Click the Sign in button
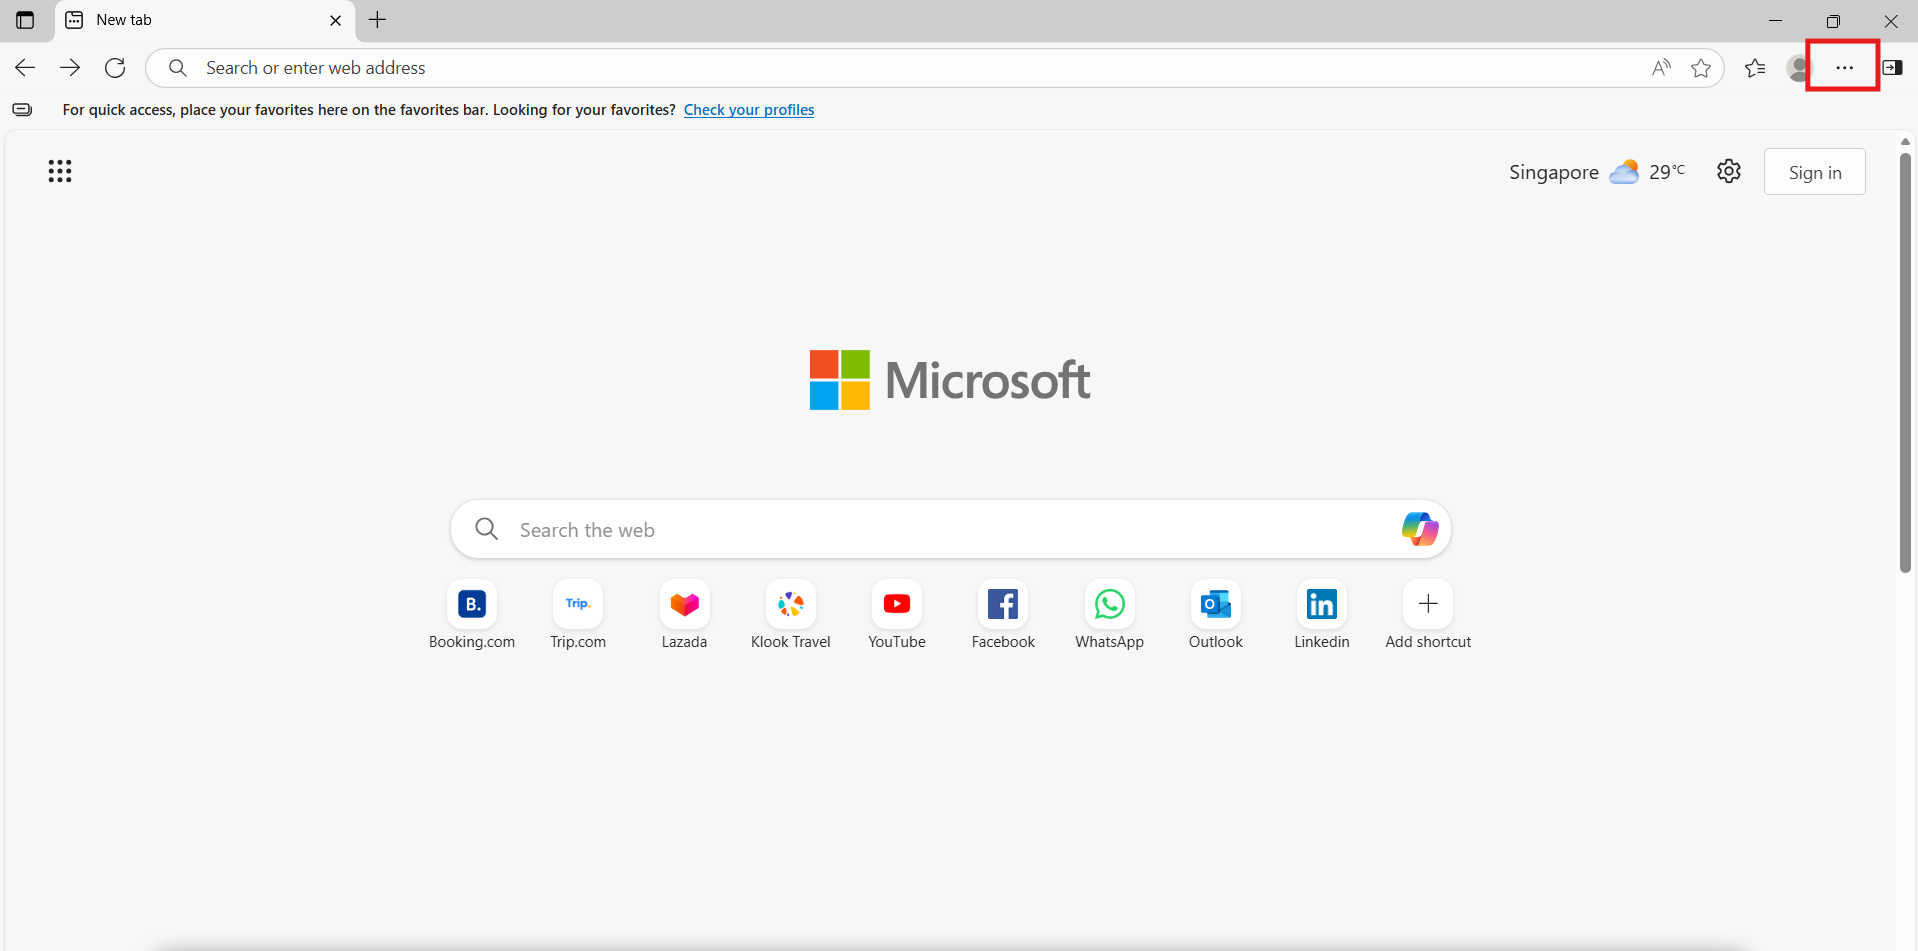The width and height of the screenshot is (1918, 951). coord(1814,172)
